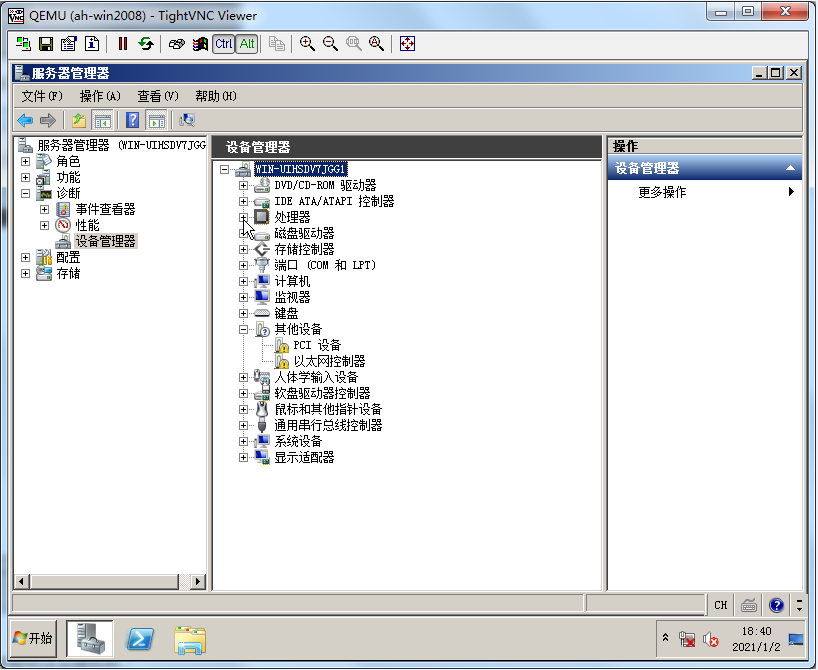Open PowerShell from the taskbar
818x670 pixels.
coord(140,638)
